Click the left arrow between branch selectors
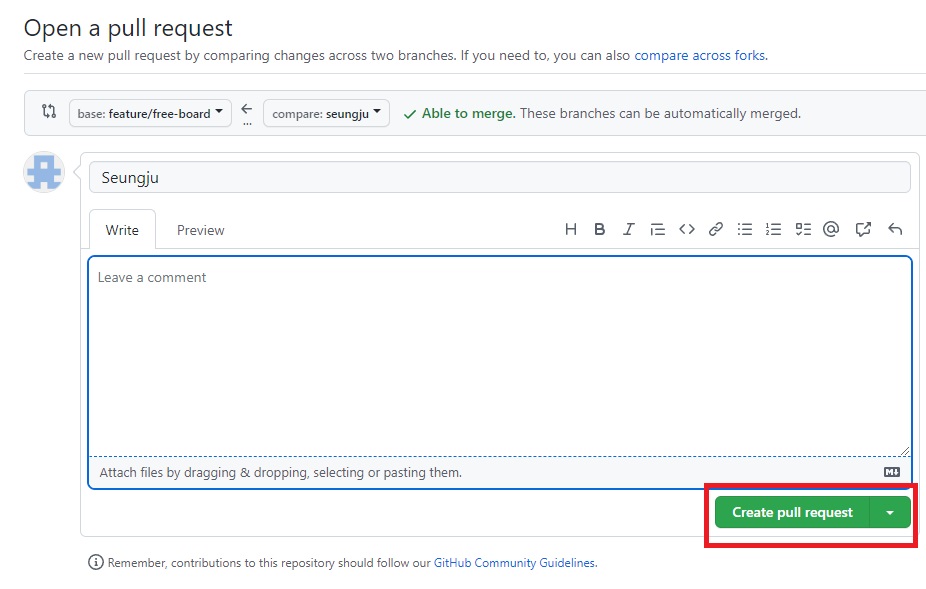Screen dimensions: 926x589 tap(247, 109)
